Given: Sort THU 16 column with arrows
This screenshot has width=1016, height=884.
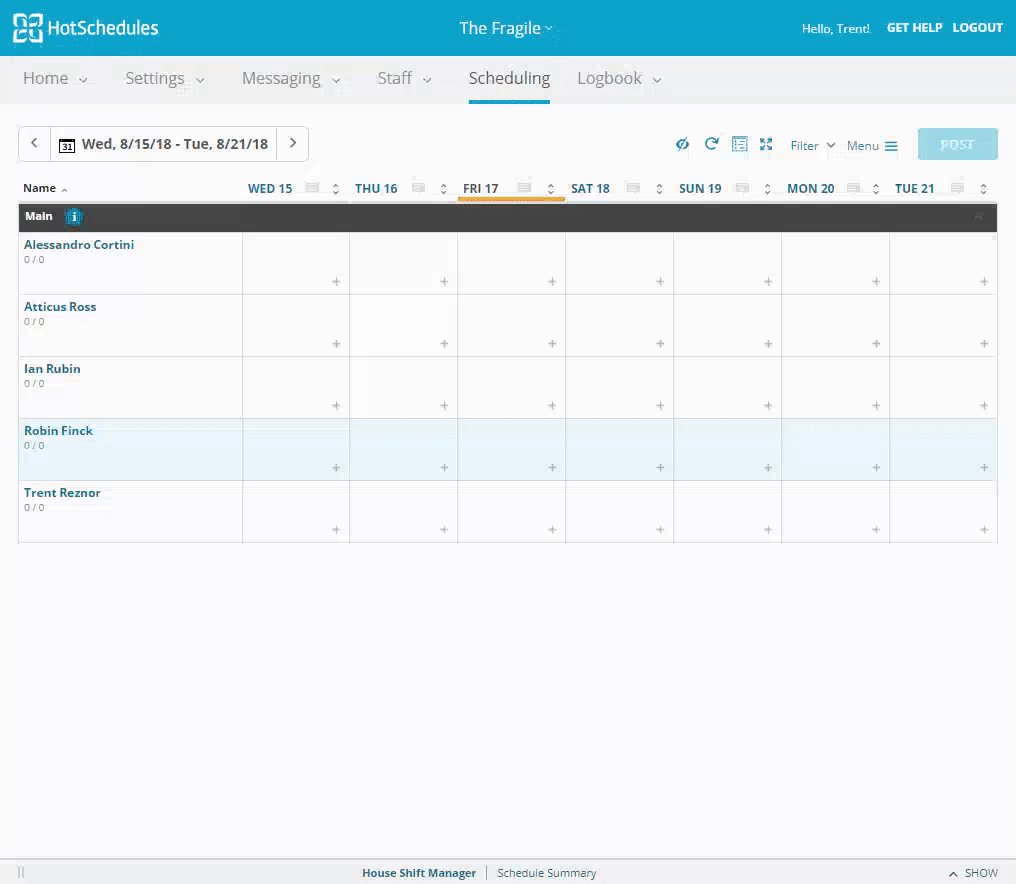Looking at the screenshot, I should point(443,189).
